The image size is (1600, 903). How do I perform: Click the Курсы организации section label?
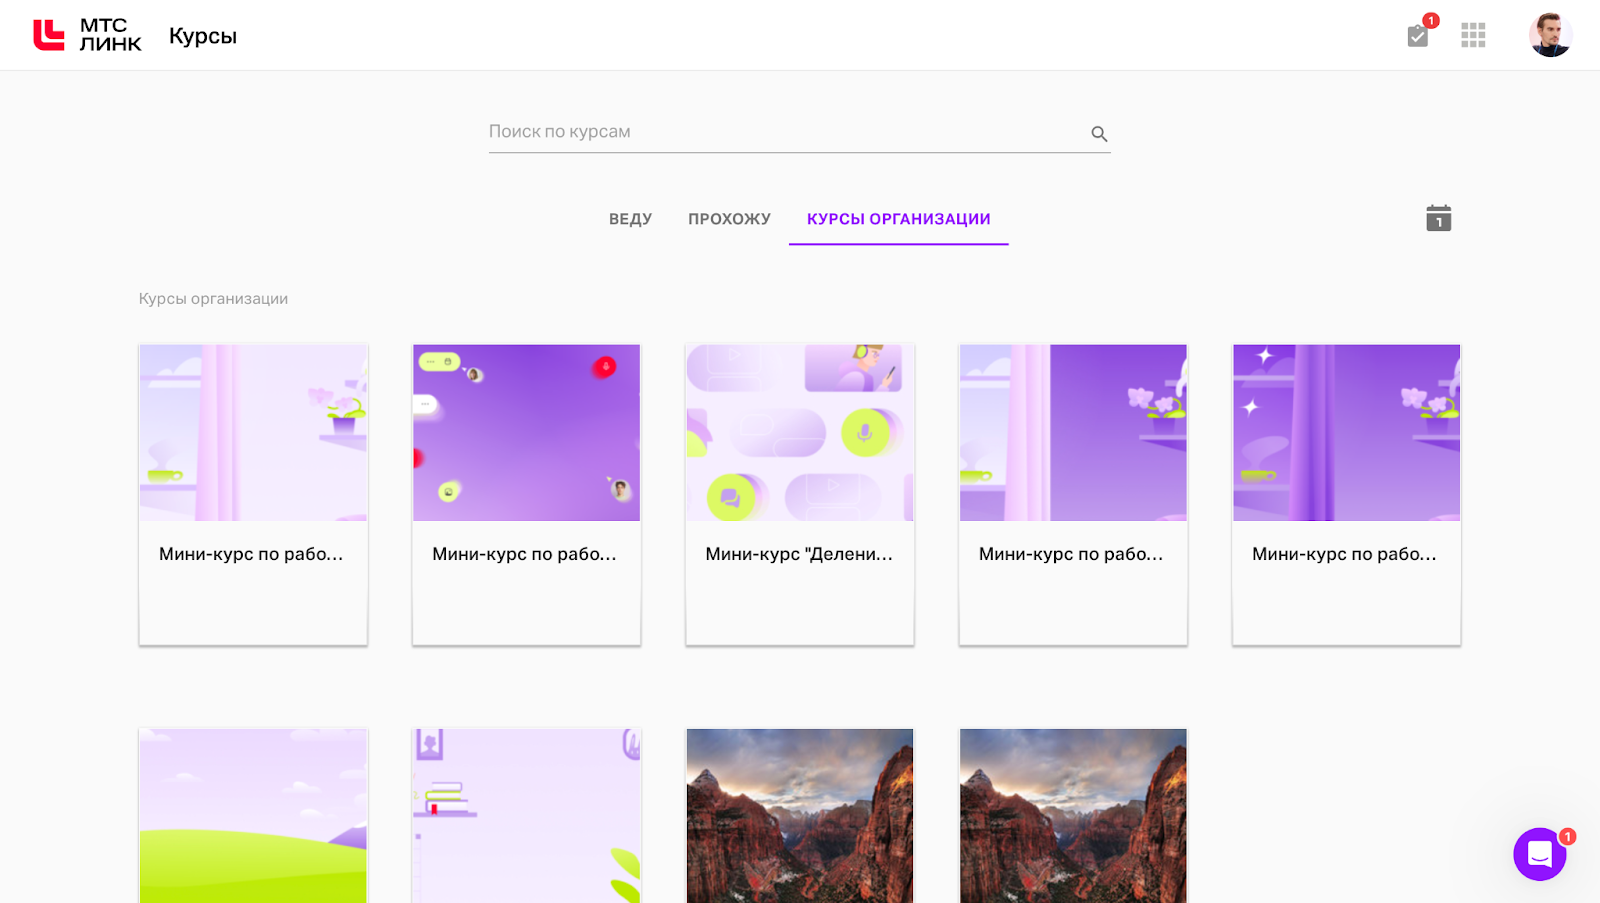click(213, 298)
